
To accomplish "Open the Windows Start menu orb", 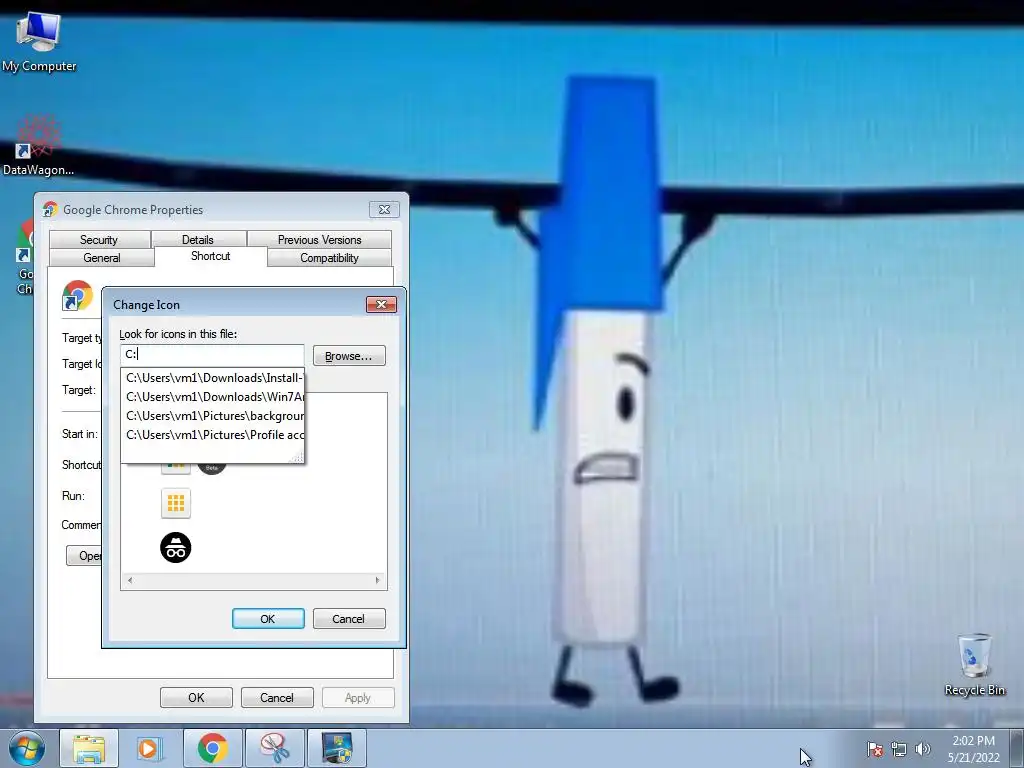I will click(x=27, y=748).
